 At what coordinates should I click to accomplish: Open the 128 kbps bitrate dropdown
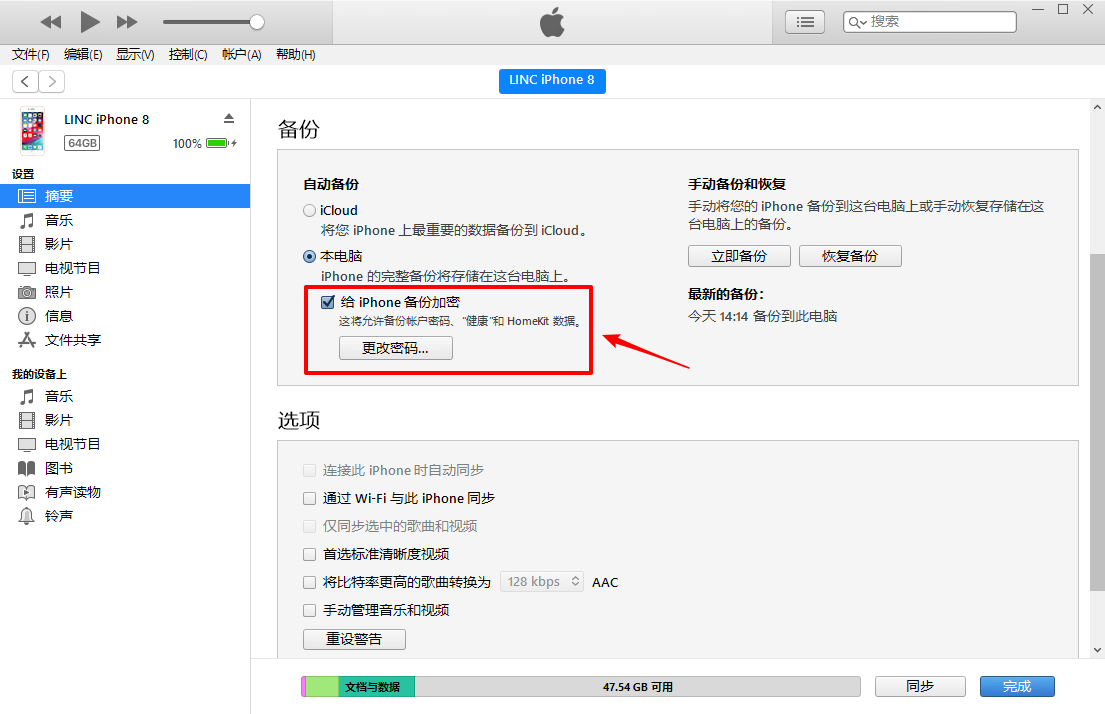[x=541, y=582]
